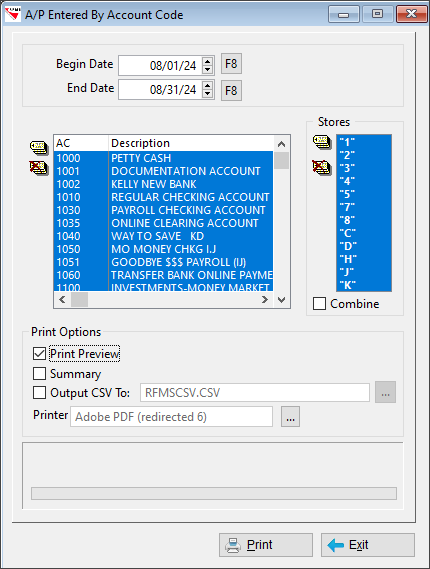Viewport: 430px width, 569px height.
Task: Enable Output CSV To checkbox
Action: 39,393
